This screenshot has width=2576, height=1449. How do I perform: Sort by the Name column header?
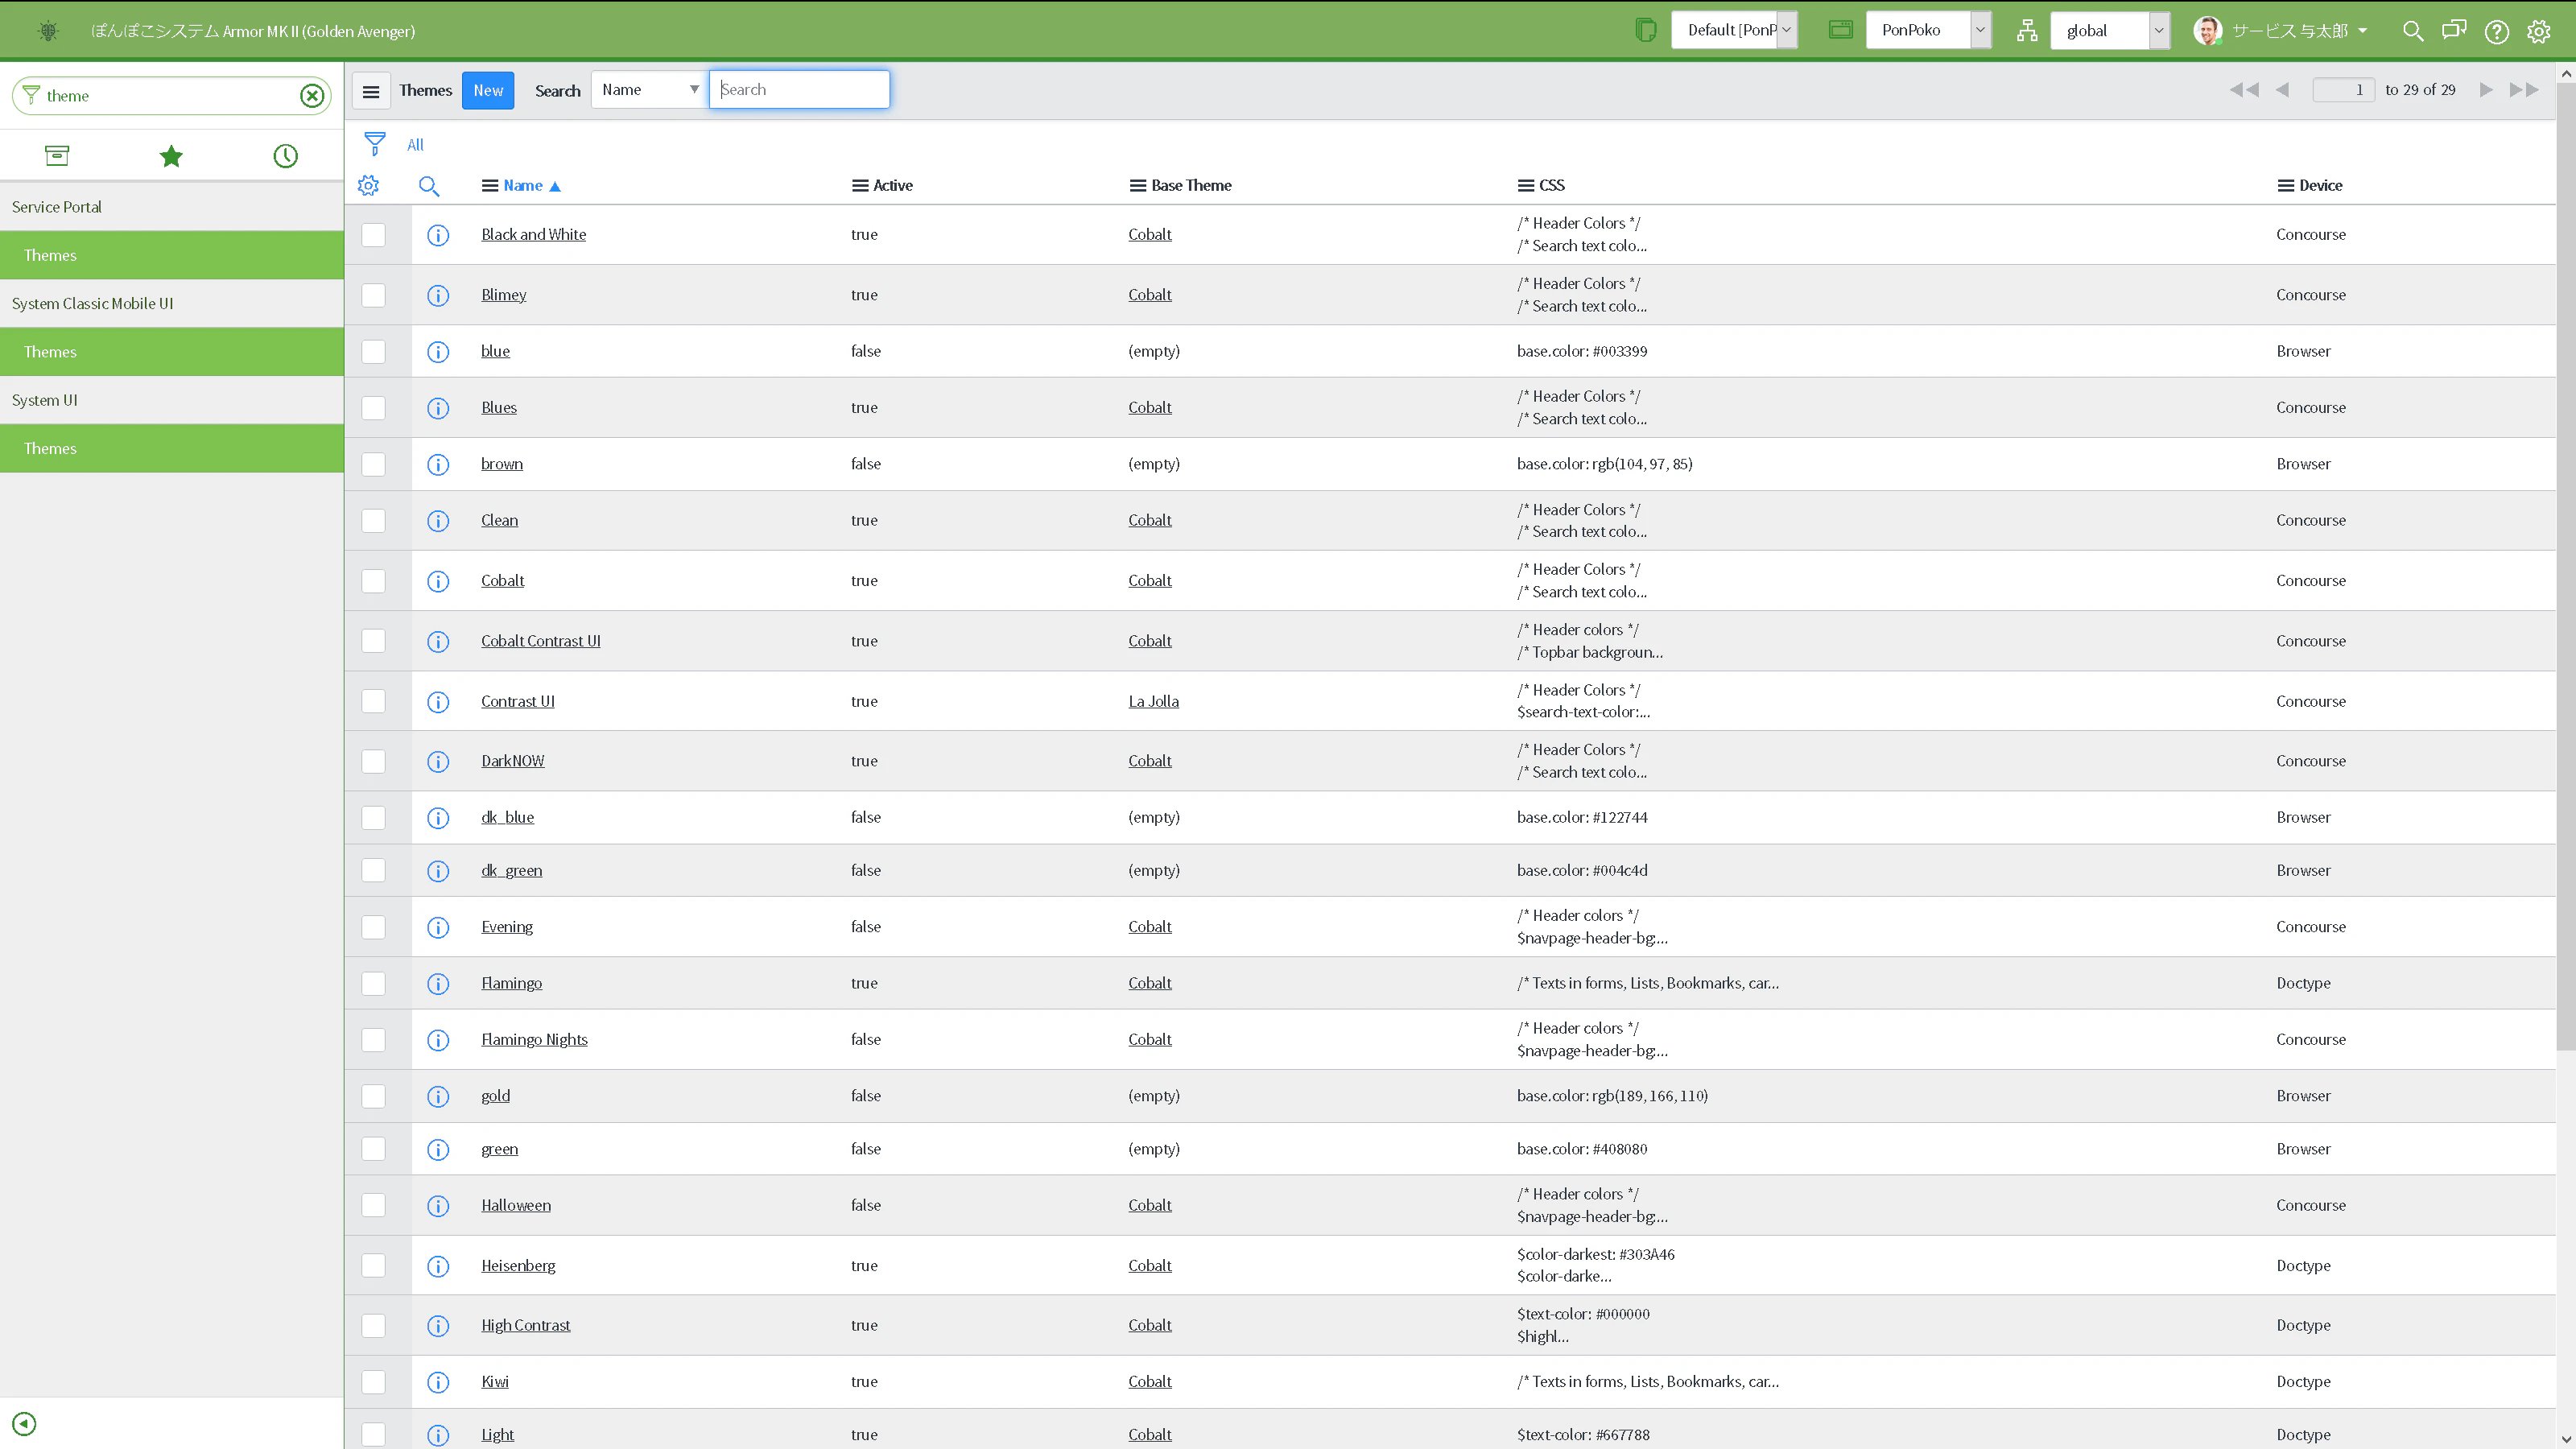coord(523,185)
